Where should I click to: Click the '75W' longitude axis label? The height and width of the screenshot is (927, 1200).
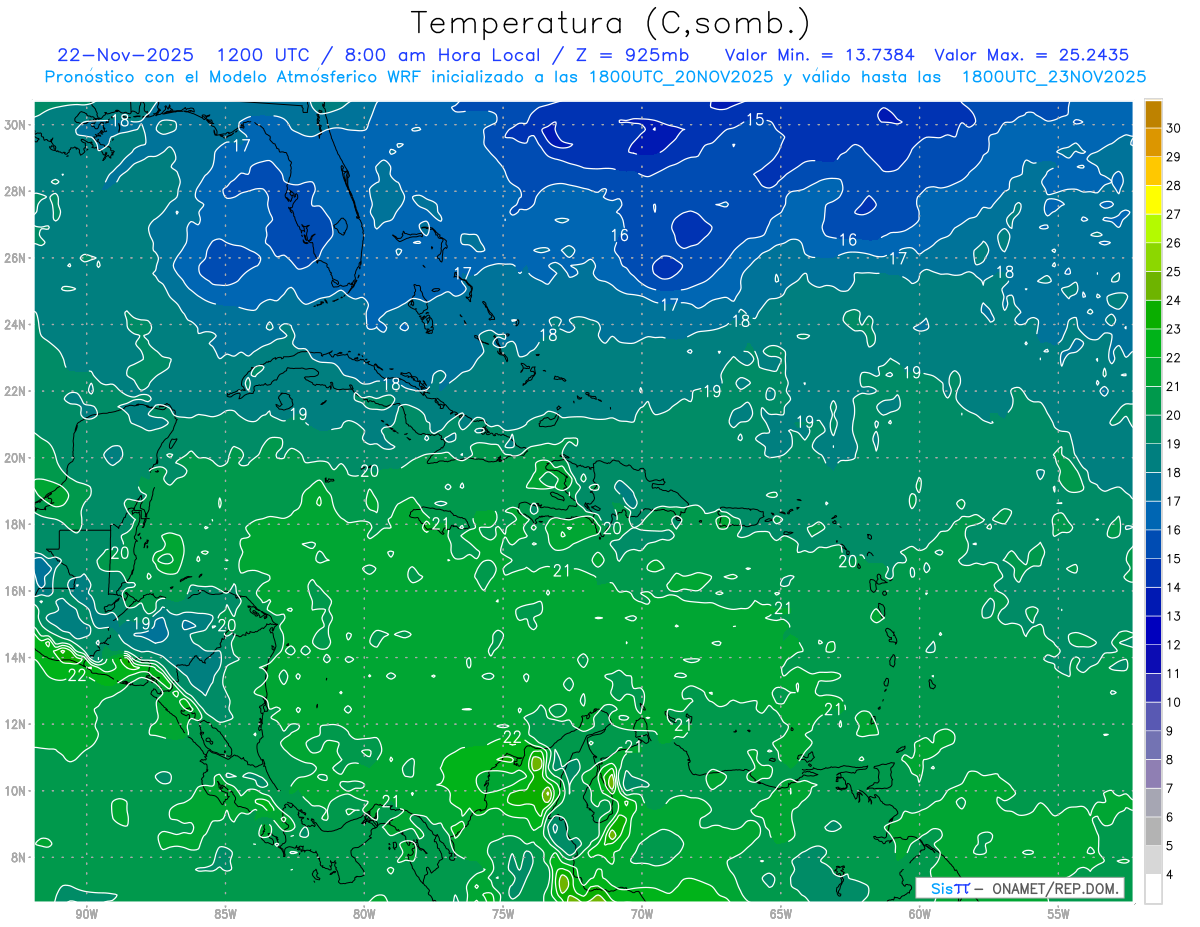click(x=503, y=914)
